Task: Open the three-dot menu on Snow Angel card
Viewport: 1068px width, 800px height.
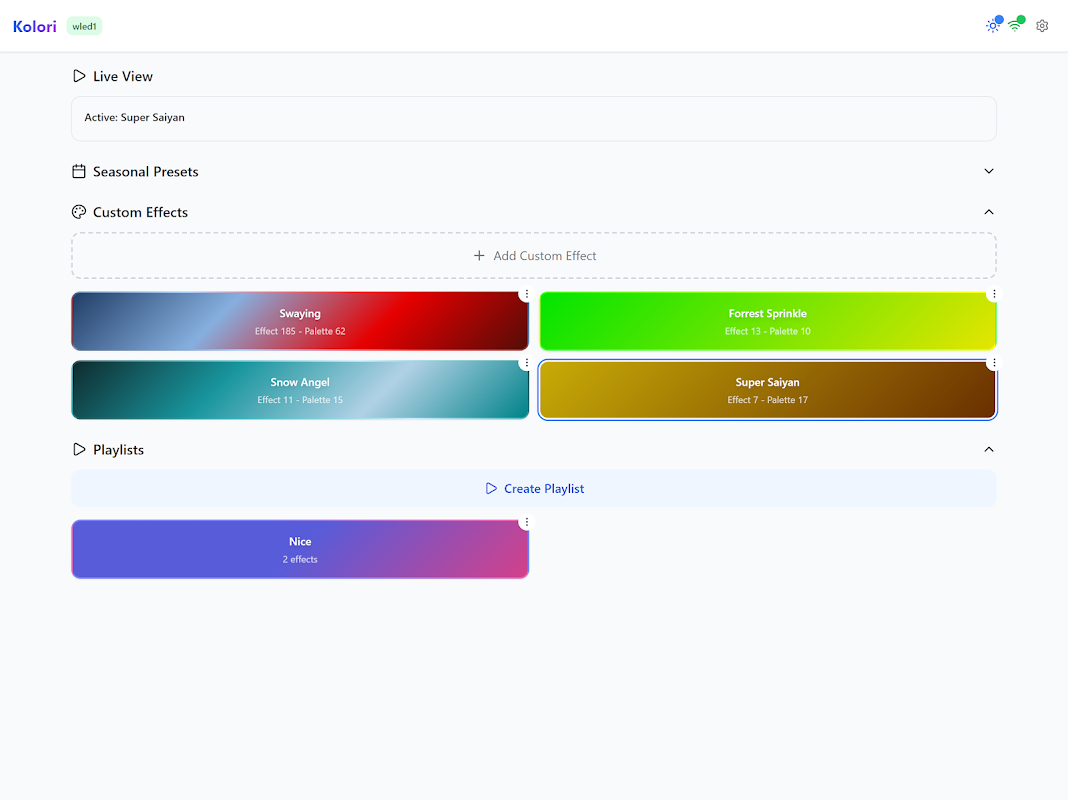Action: pos(527,363)
